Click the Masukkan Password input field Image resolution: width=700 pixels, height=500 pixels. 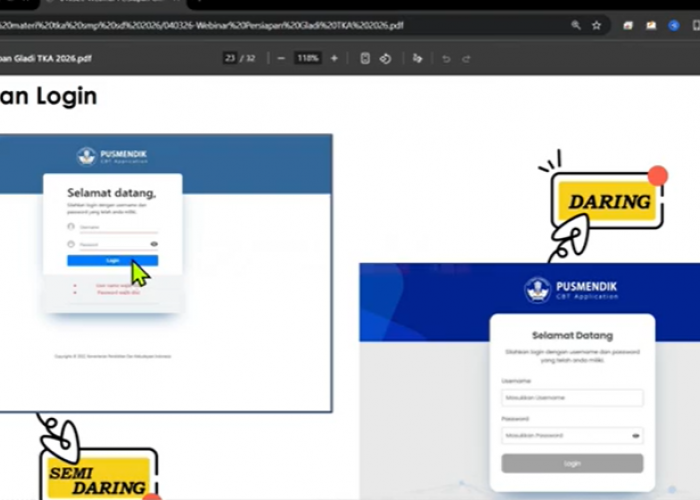click(565, 436)
